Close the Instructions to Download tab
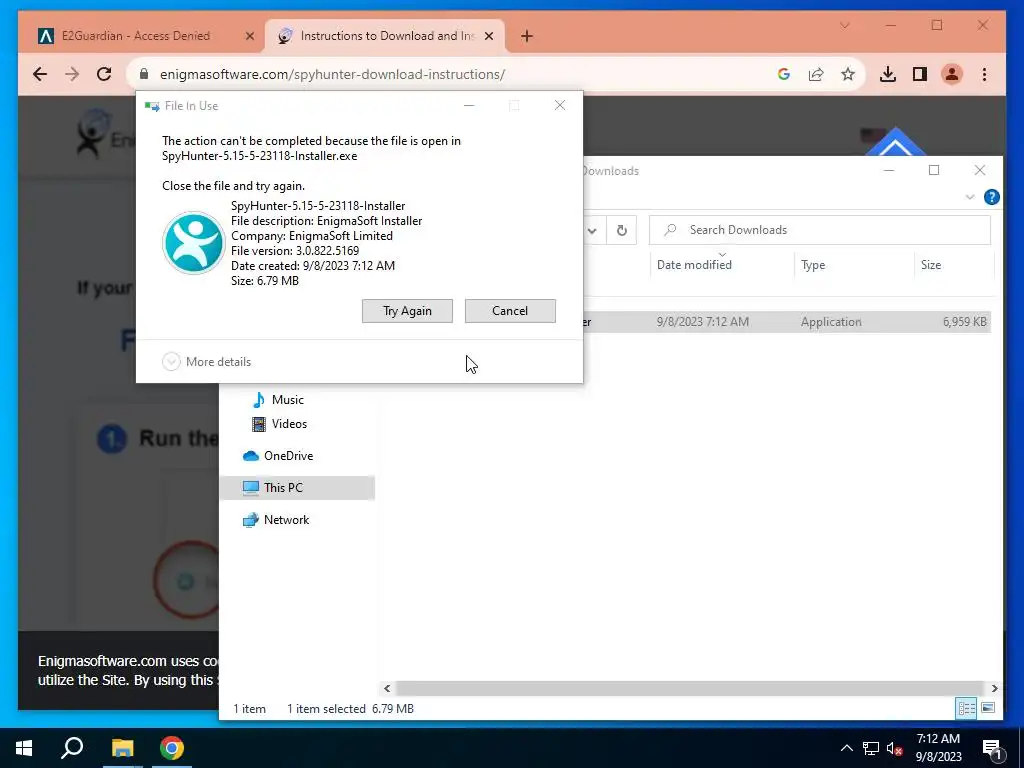The image size is (1024, 768). pos(488,37)
